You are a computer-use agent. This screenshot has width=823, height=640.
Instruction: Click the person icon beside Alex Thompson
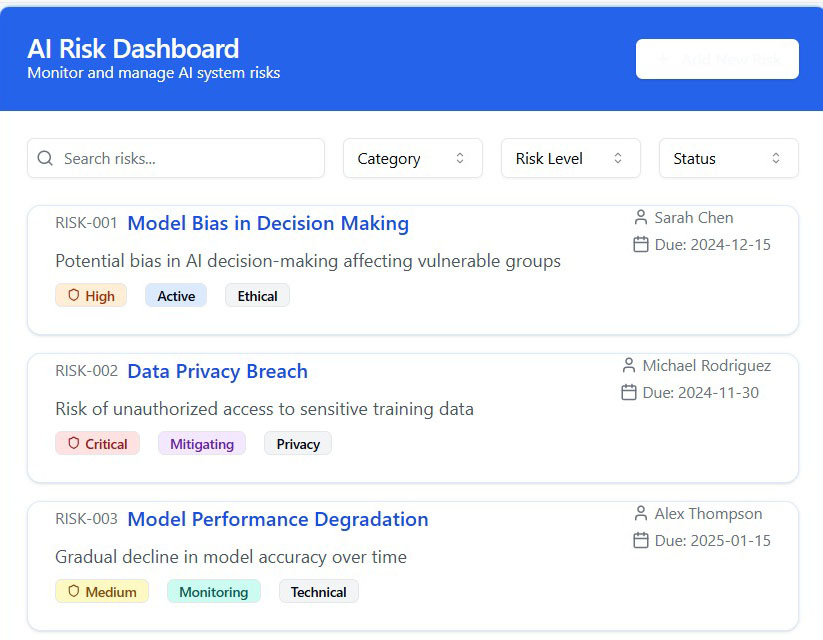640,513
